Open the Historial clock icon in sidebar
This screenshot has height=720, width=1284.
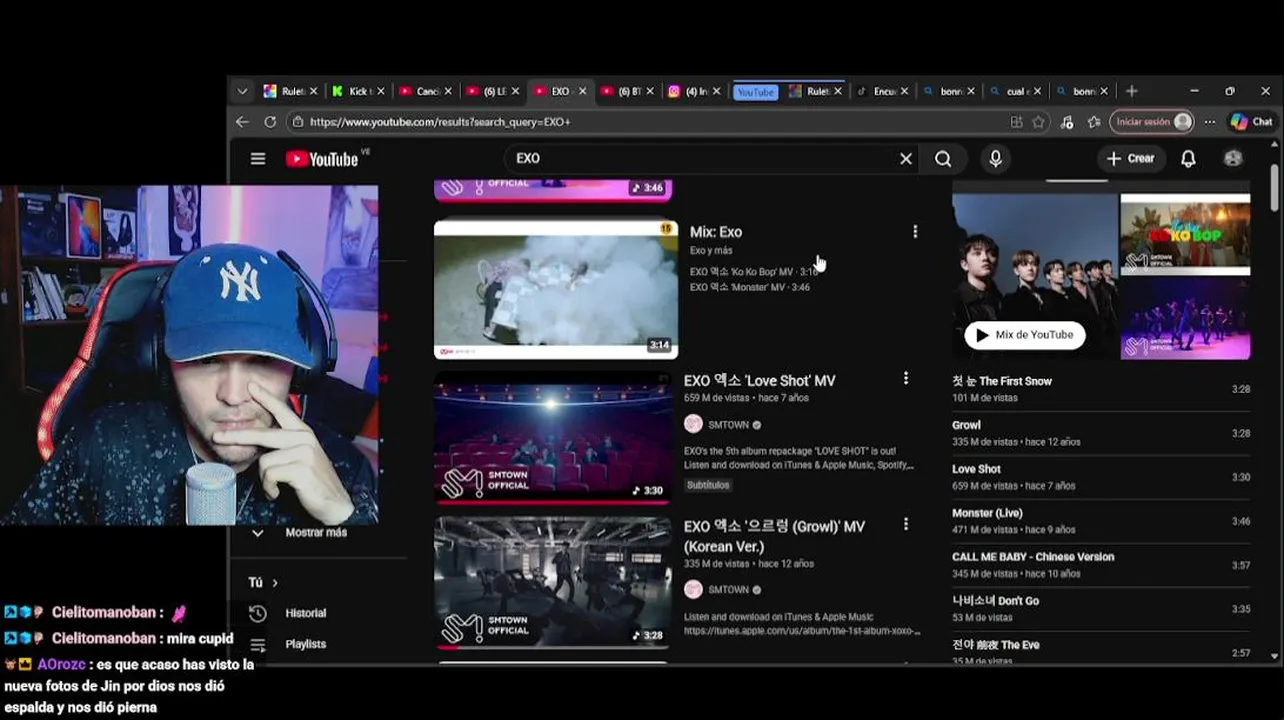click(x=258, y=613)
